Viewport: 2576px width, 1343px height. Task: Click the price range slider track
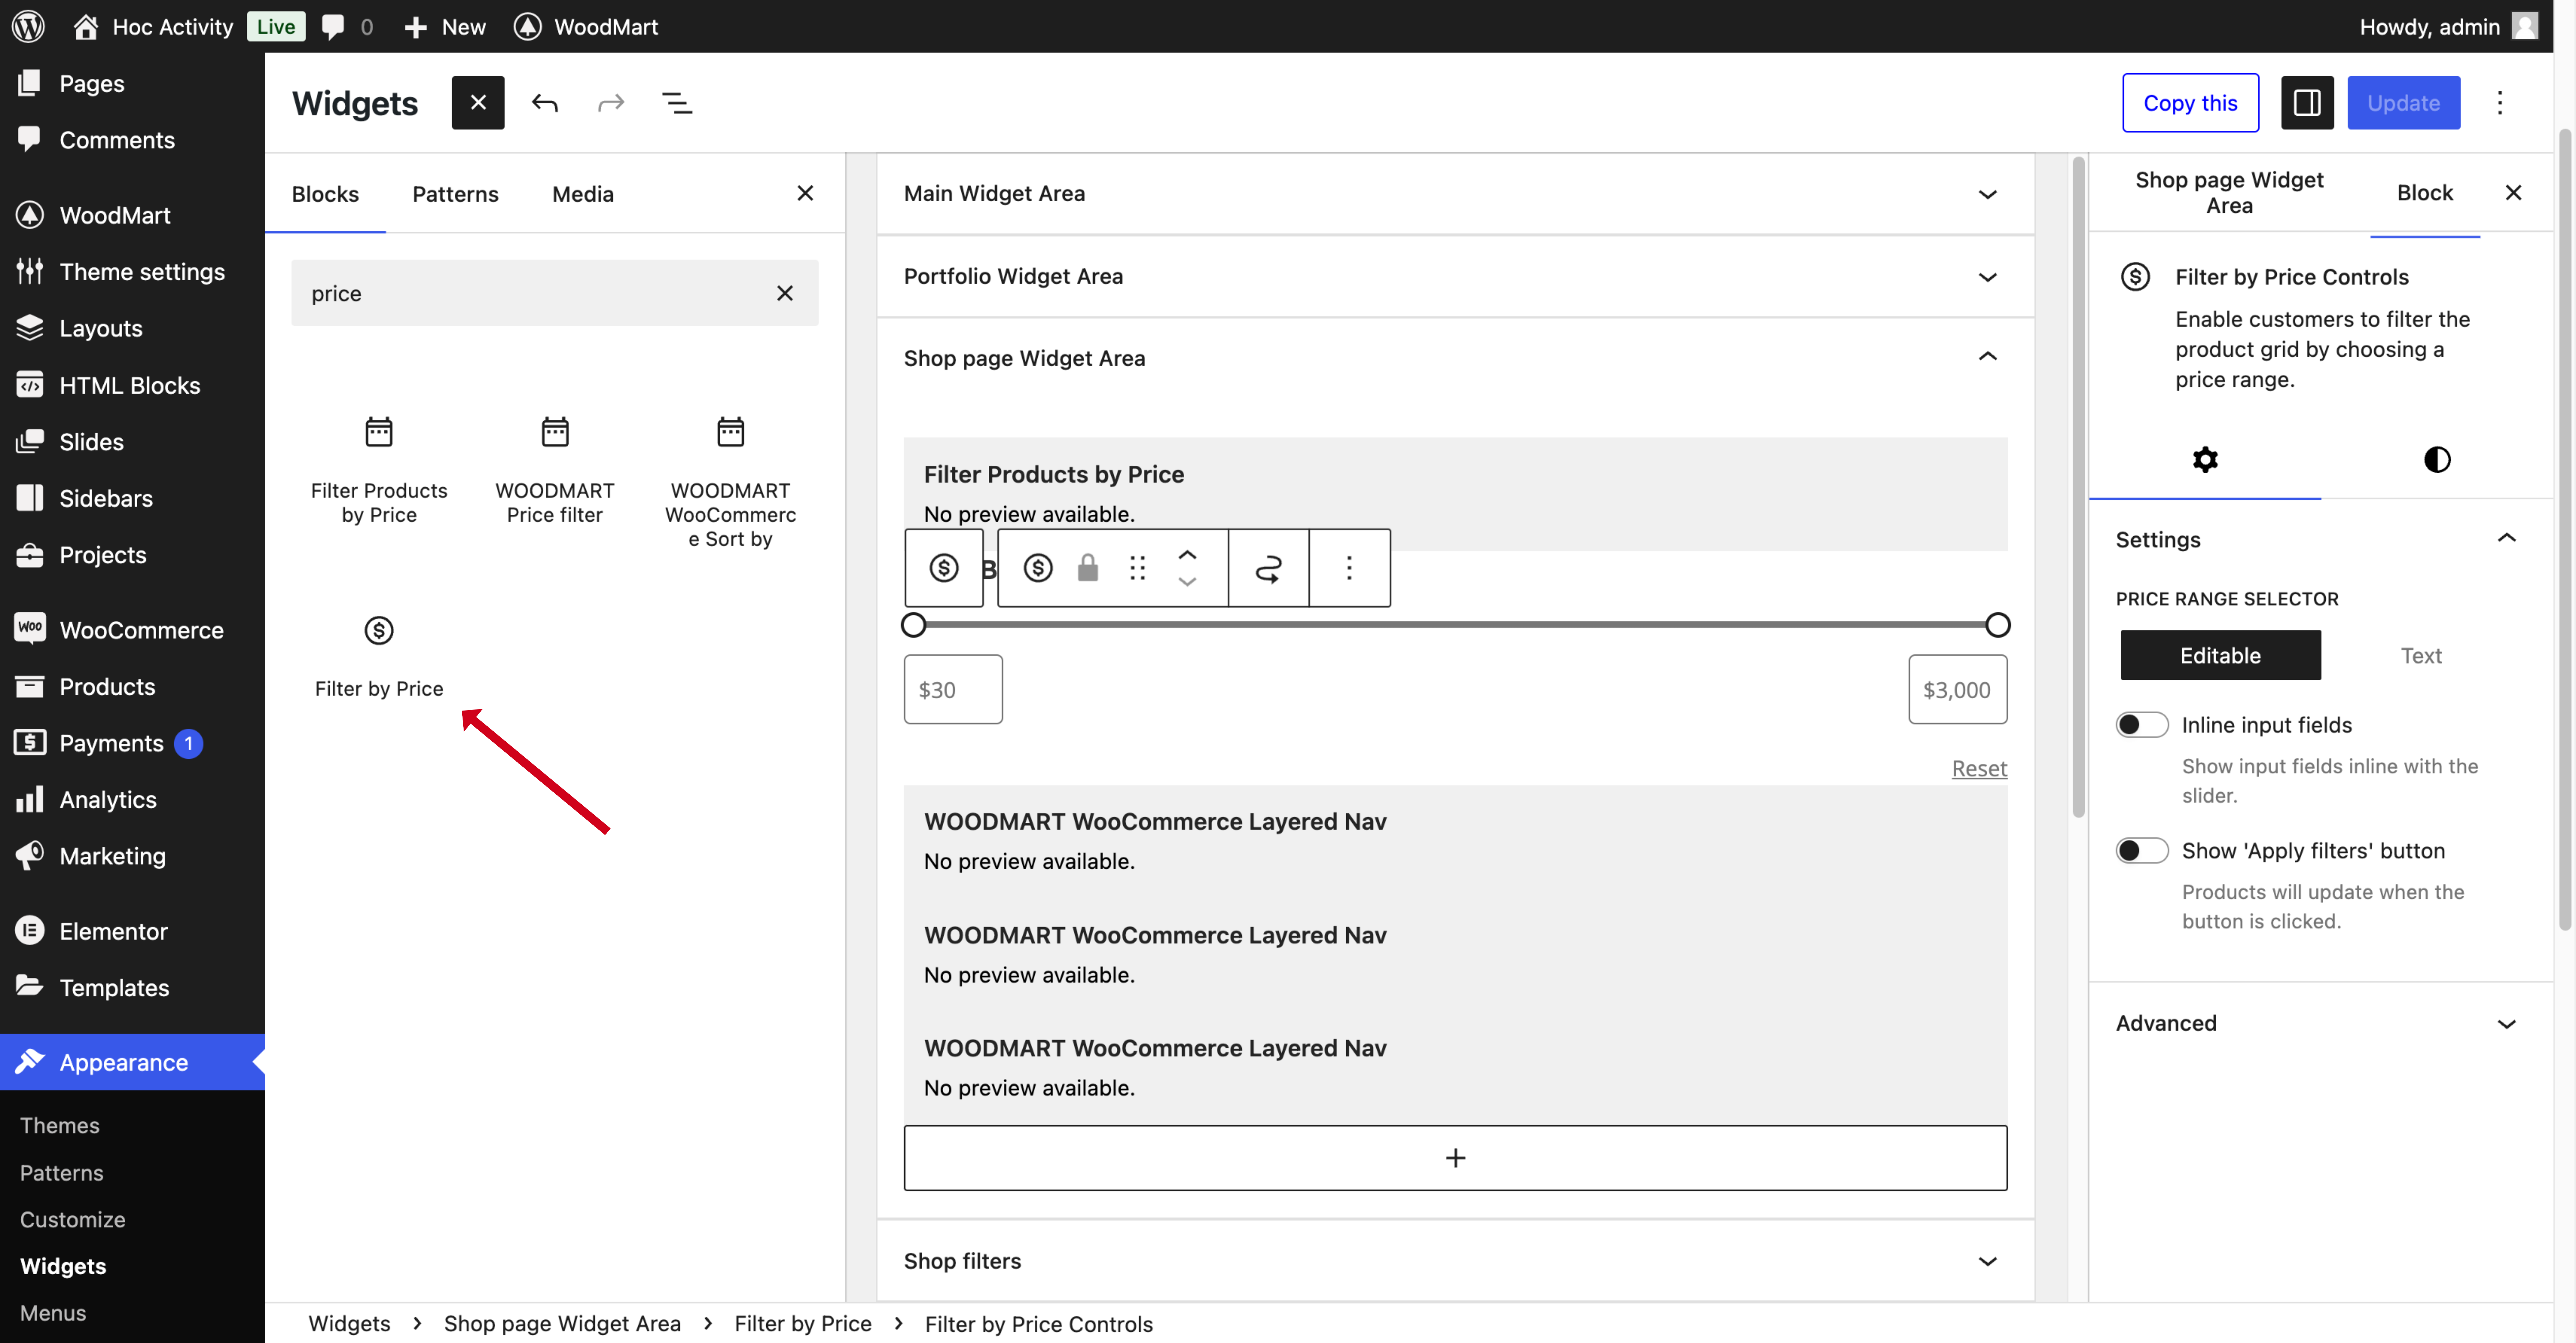click(x=1455, y=625)
